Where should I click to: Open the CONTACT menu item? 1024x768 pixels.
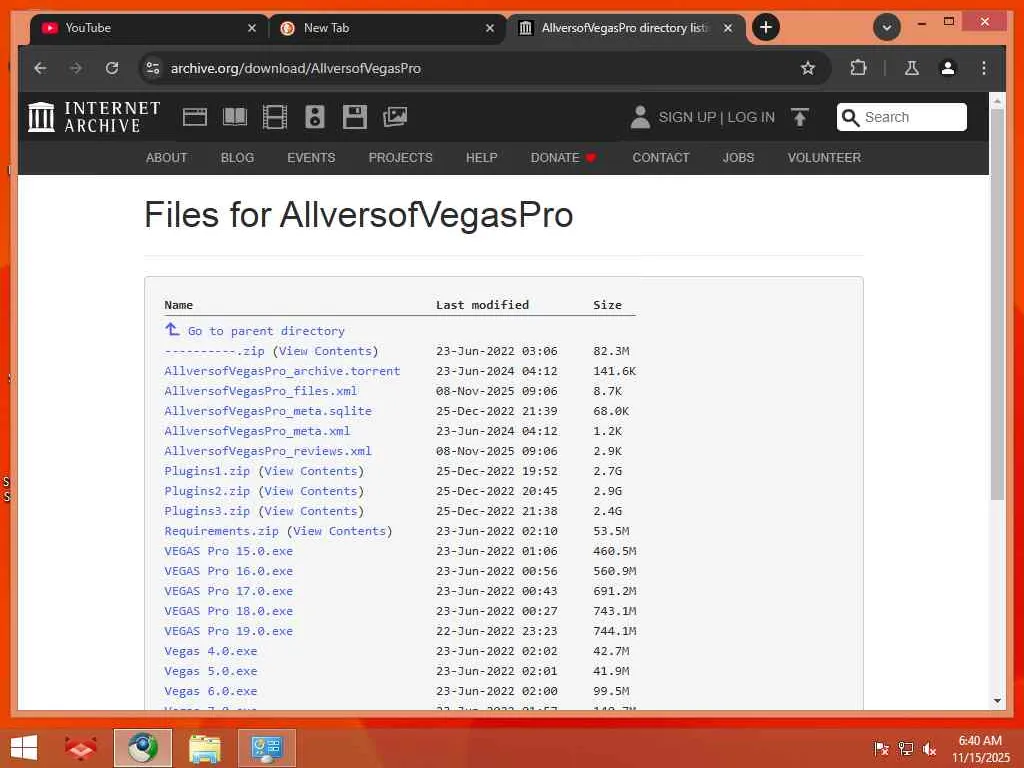coord(660,157)
